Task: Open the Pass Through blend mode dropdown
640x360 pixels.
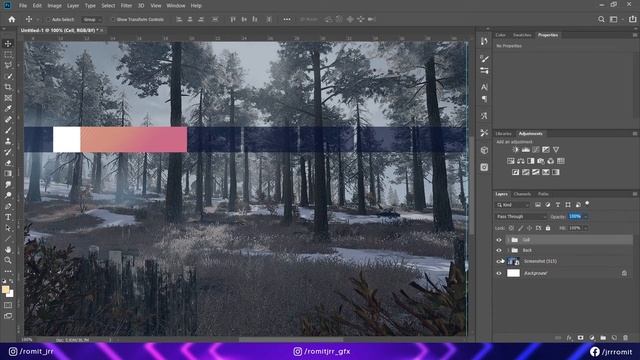Action: 521,216
